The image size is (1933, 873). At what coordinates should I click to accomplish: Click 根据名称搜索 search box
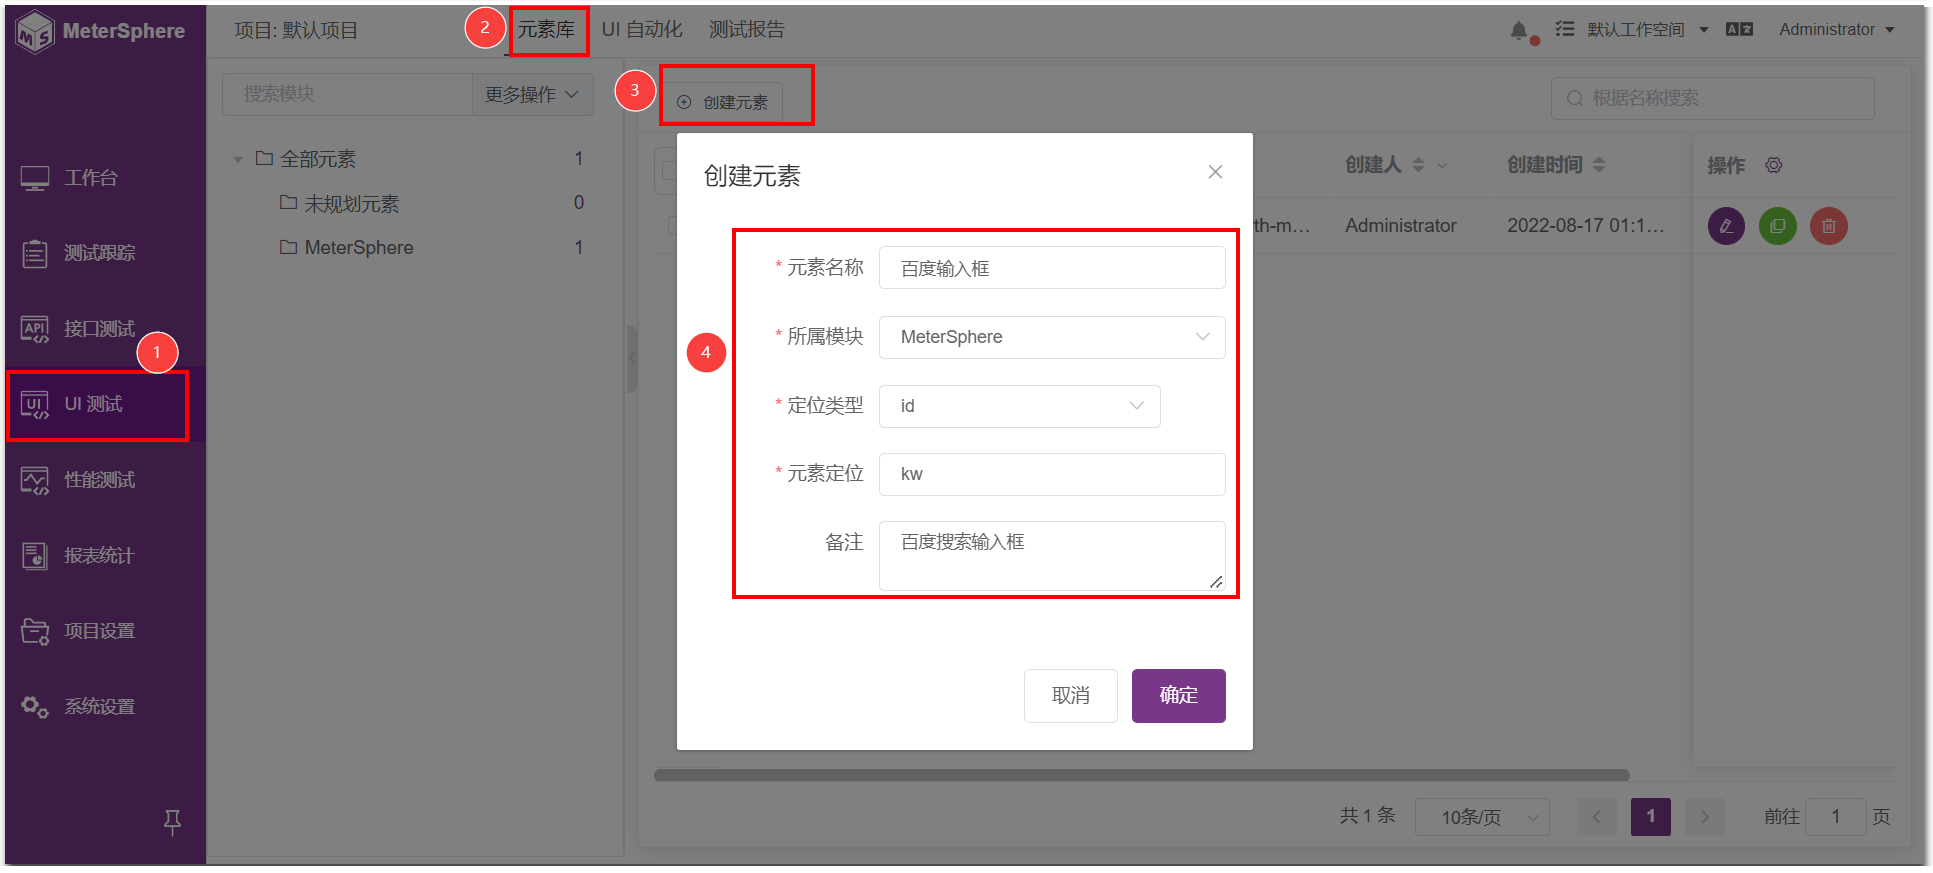tap(1712, 98)
